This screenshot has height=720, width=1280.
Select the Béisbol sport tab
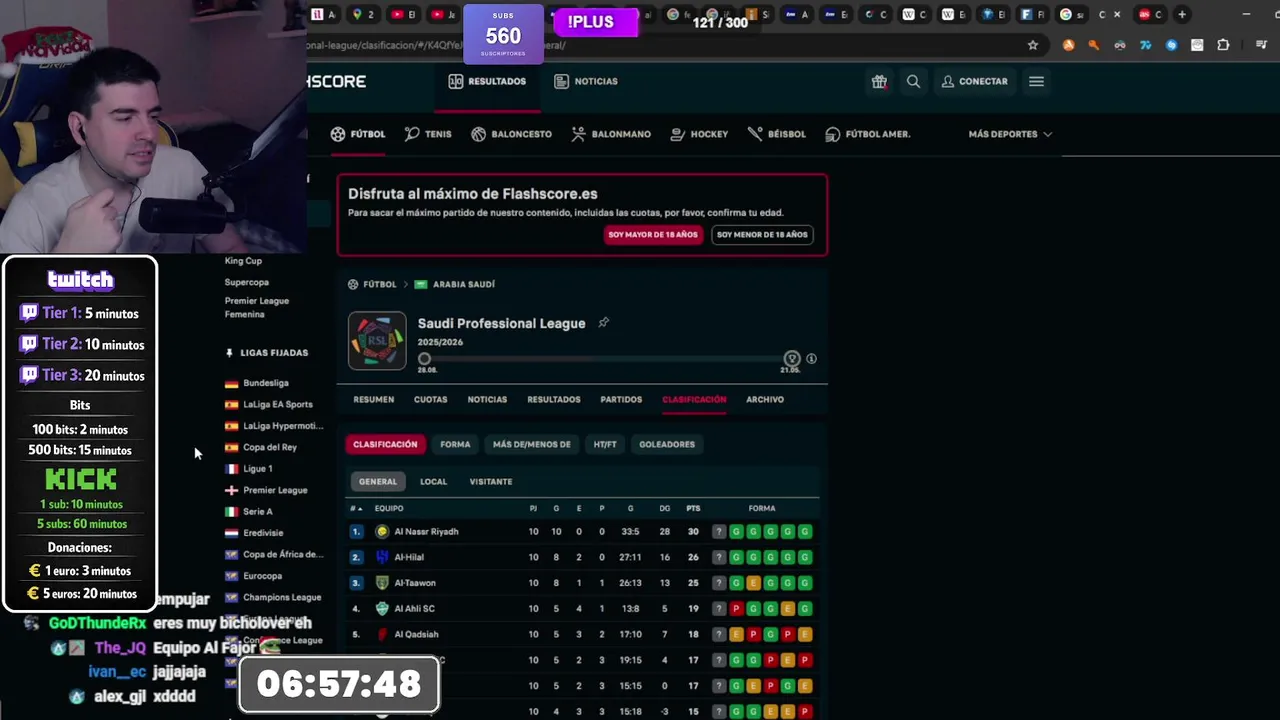pos(776,134)
